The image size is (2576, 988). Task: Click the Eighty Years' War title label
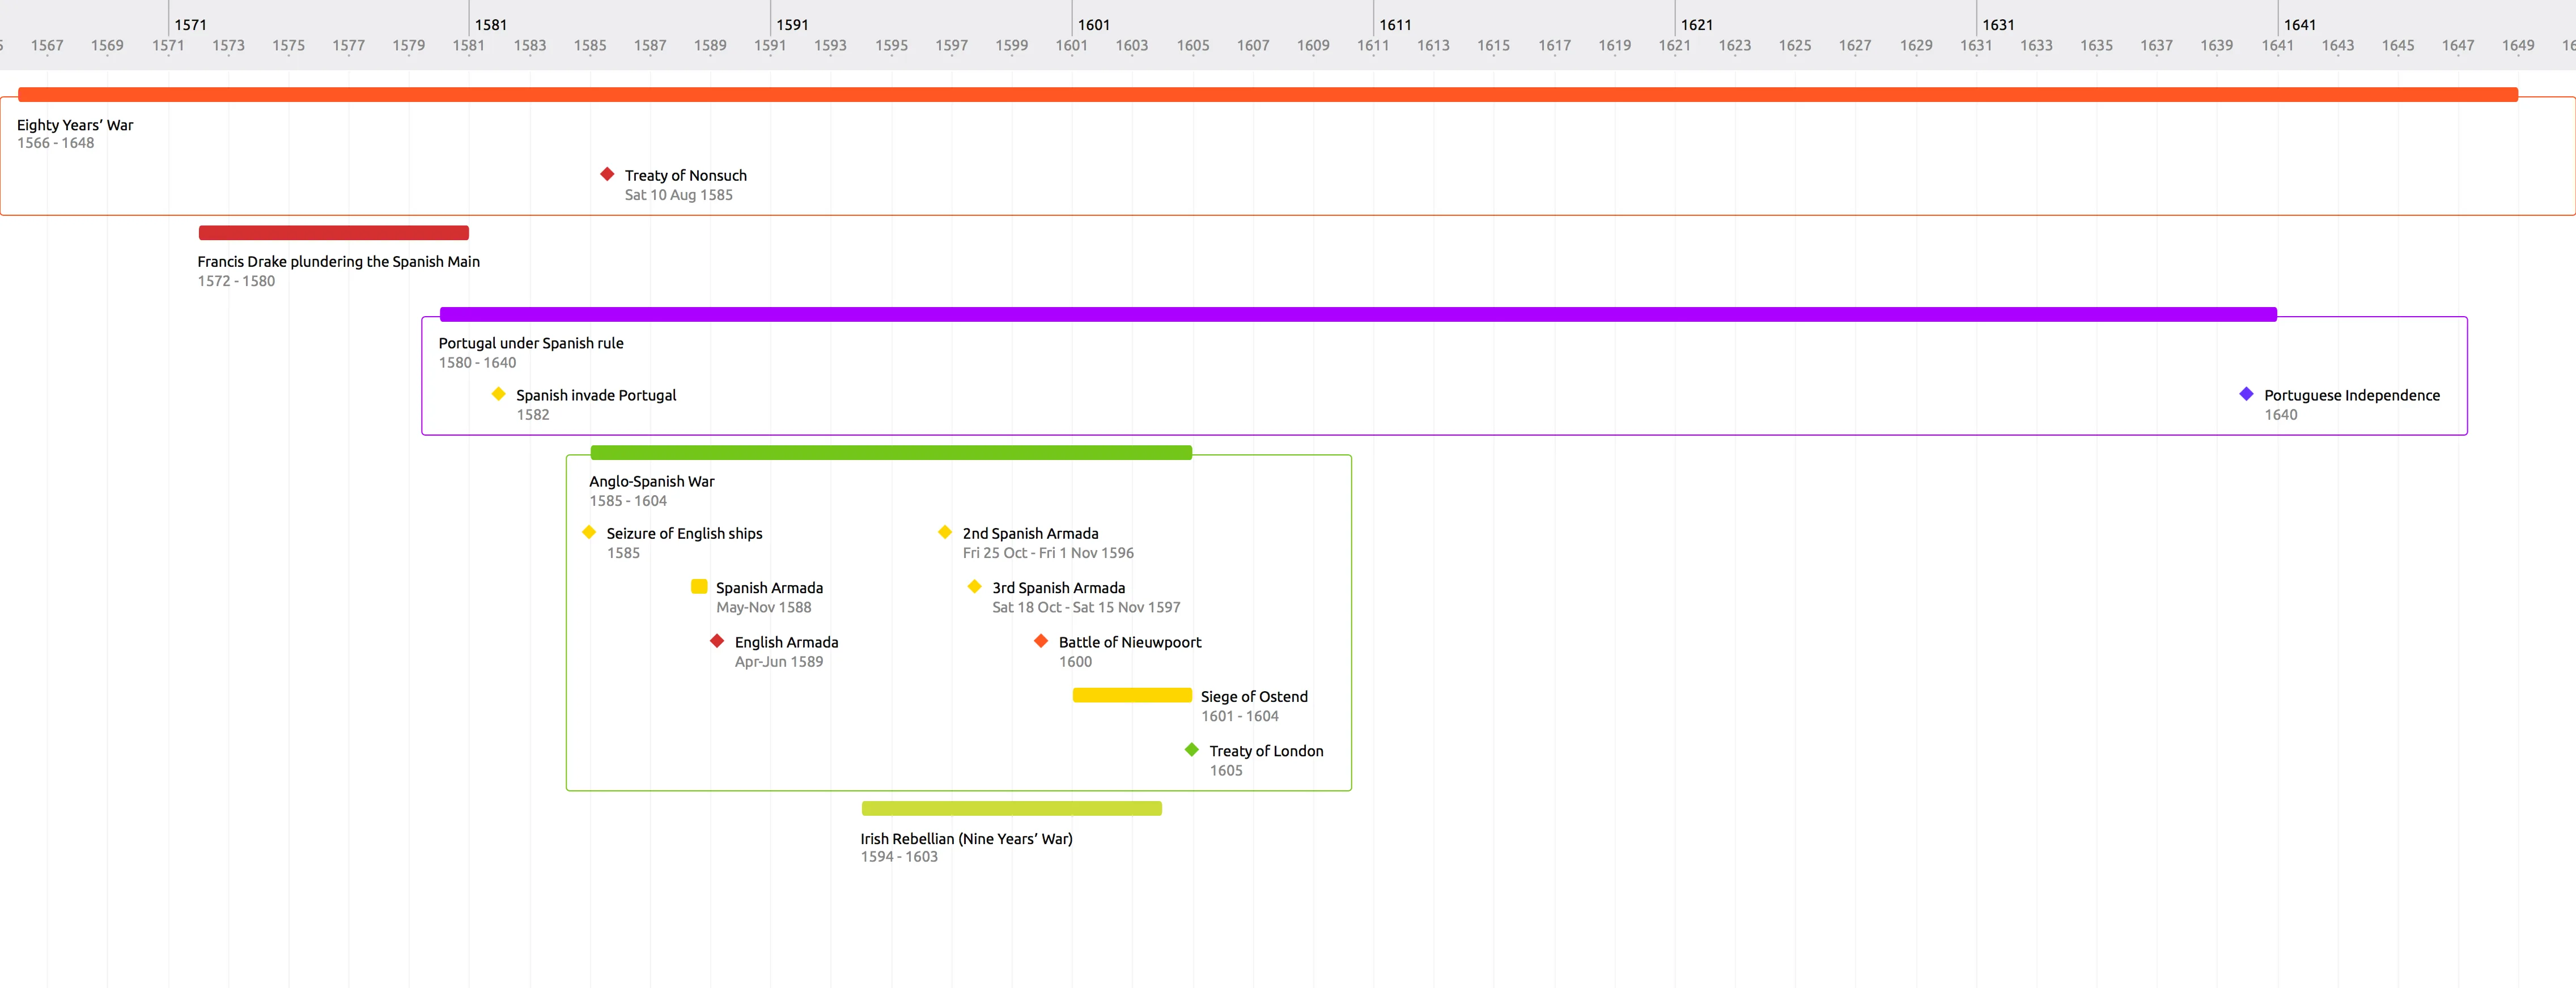click(75, 125)
